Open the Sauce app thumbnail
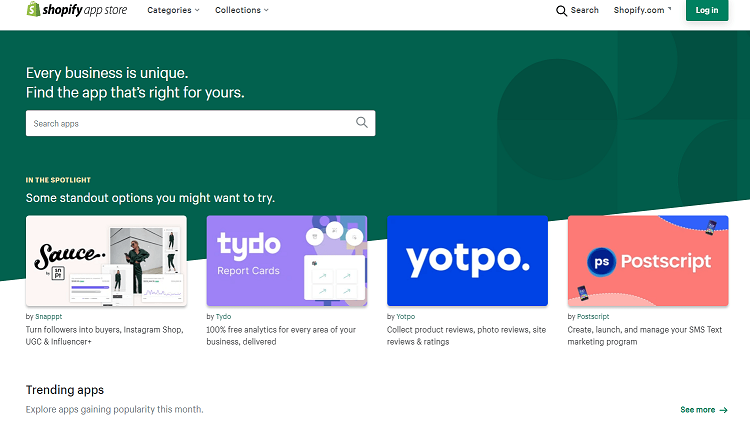750x421 pixels. [106, 261]
